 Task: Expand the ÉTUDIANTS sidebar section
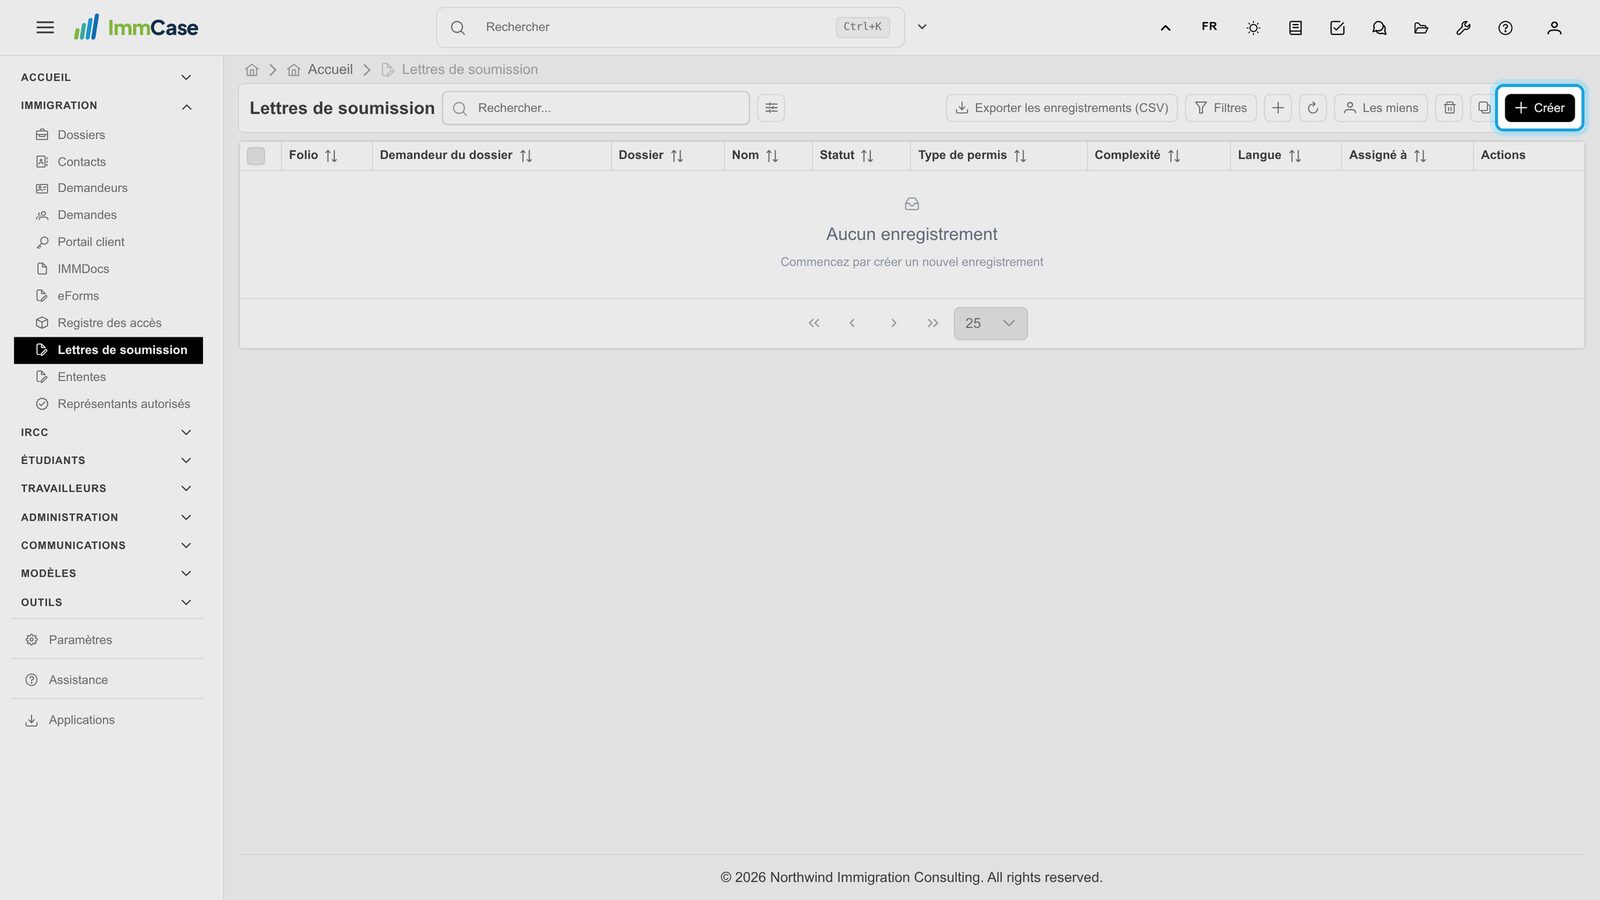107,461
